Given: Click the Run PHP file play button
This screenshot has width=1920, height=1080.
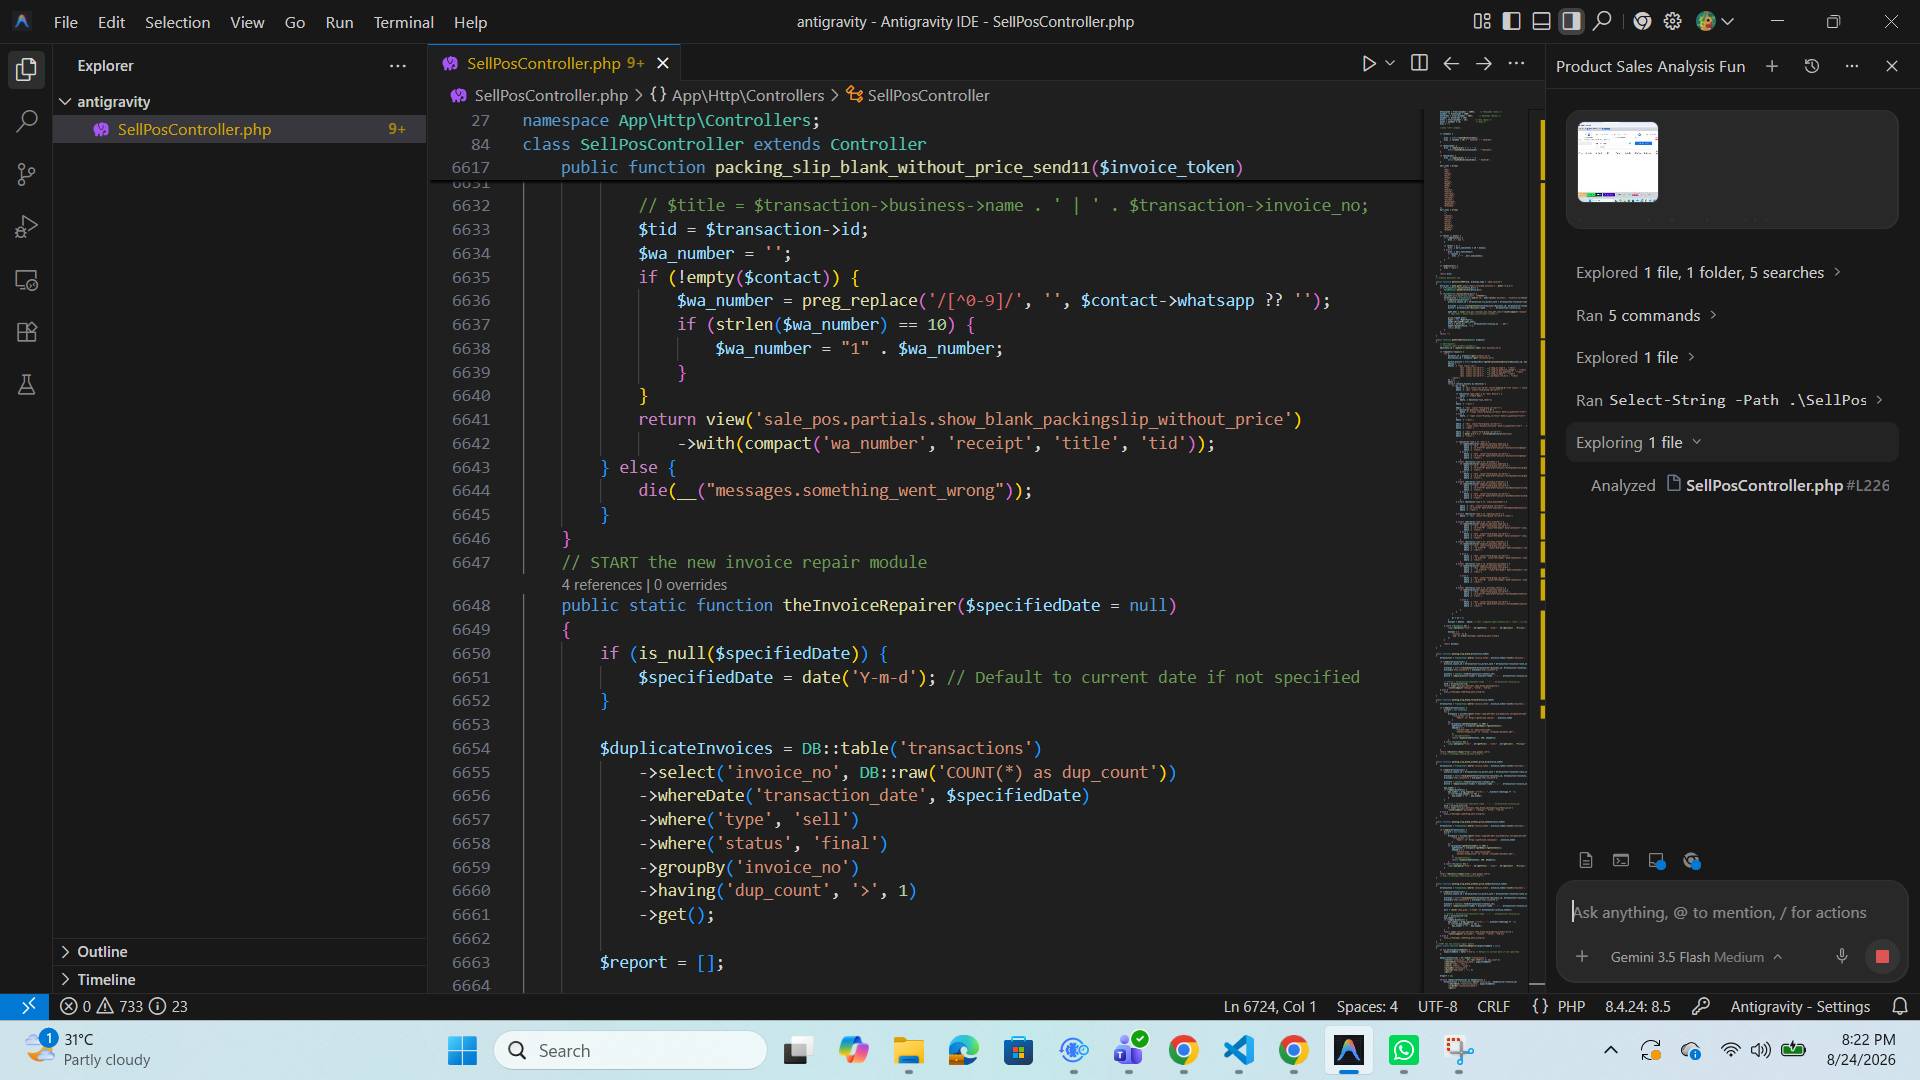Looking at the screenshot, I should (1369, 64).
